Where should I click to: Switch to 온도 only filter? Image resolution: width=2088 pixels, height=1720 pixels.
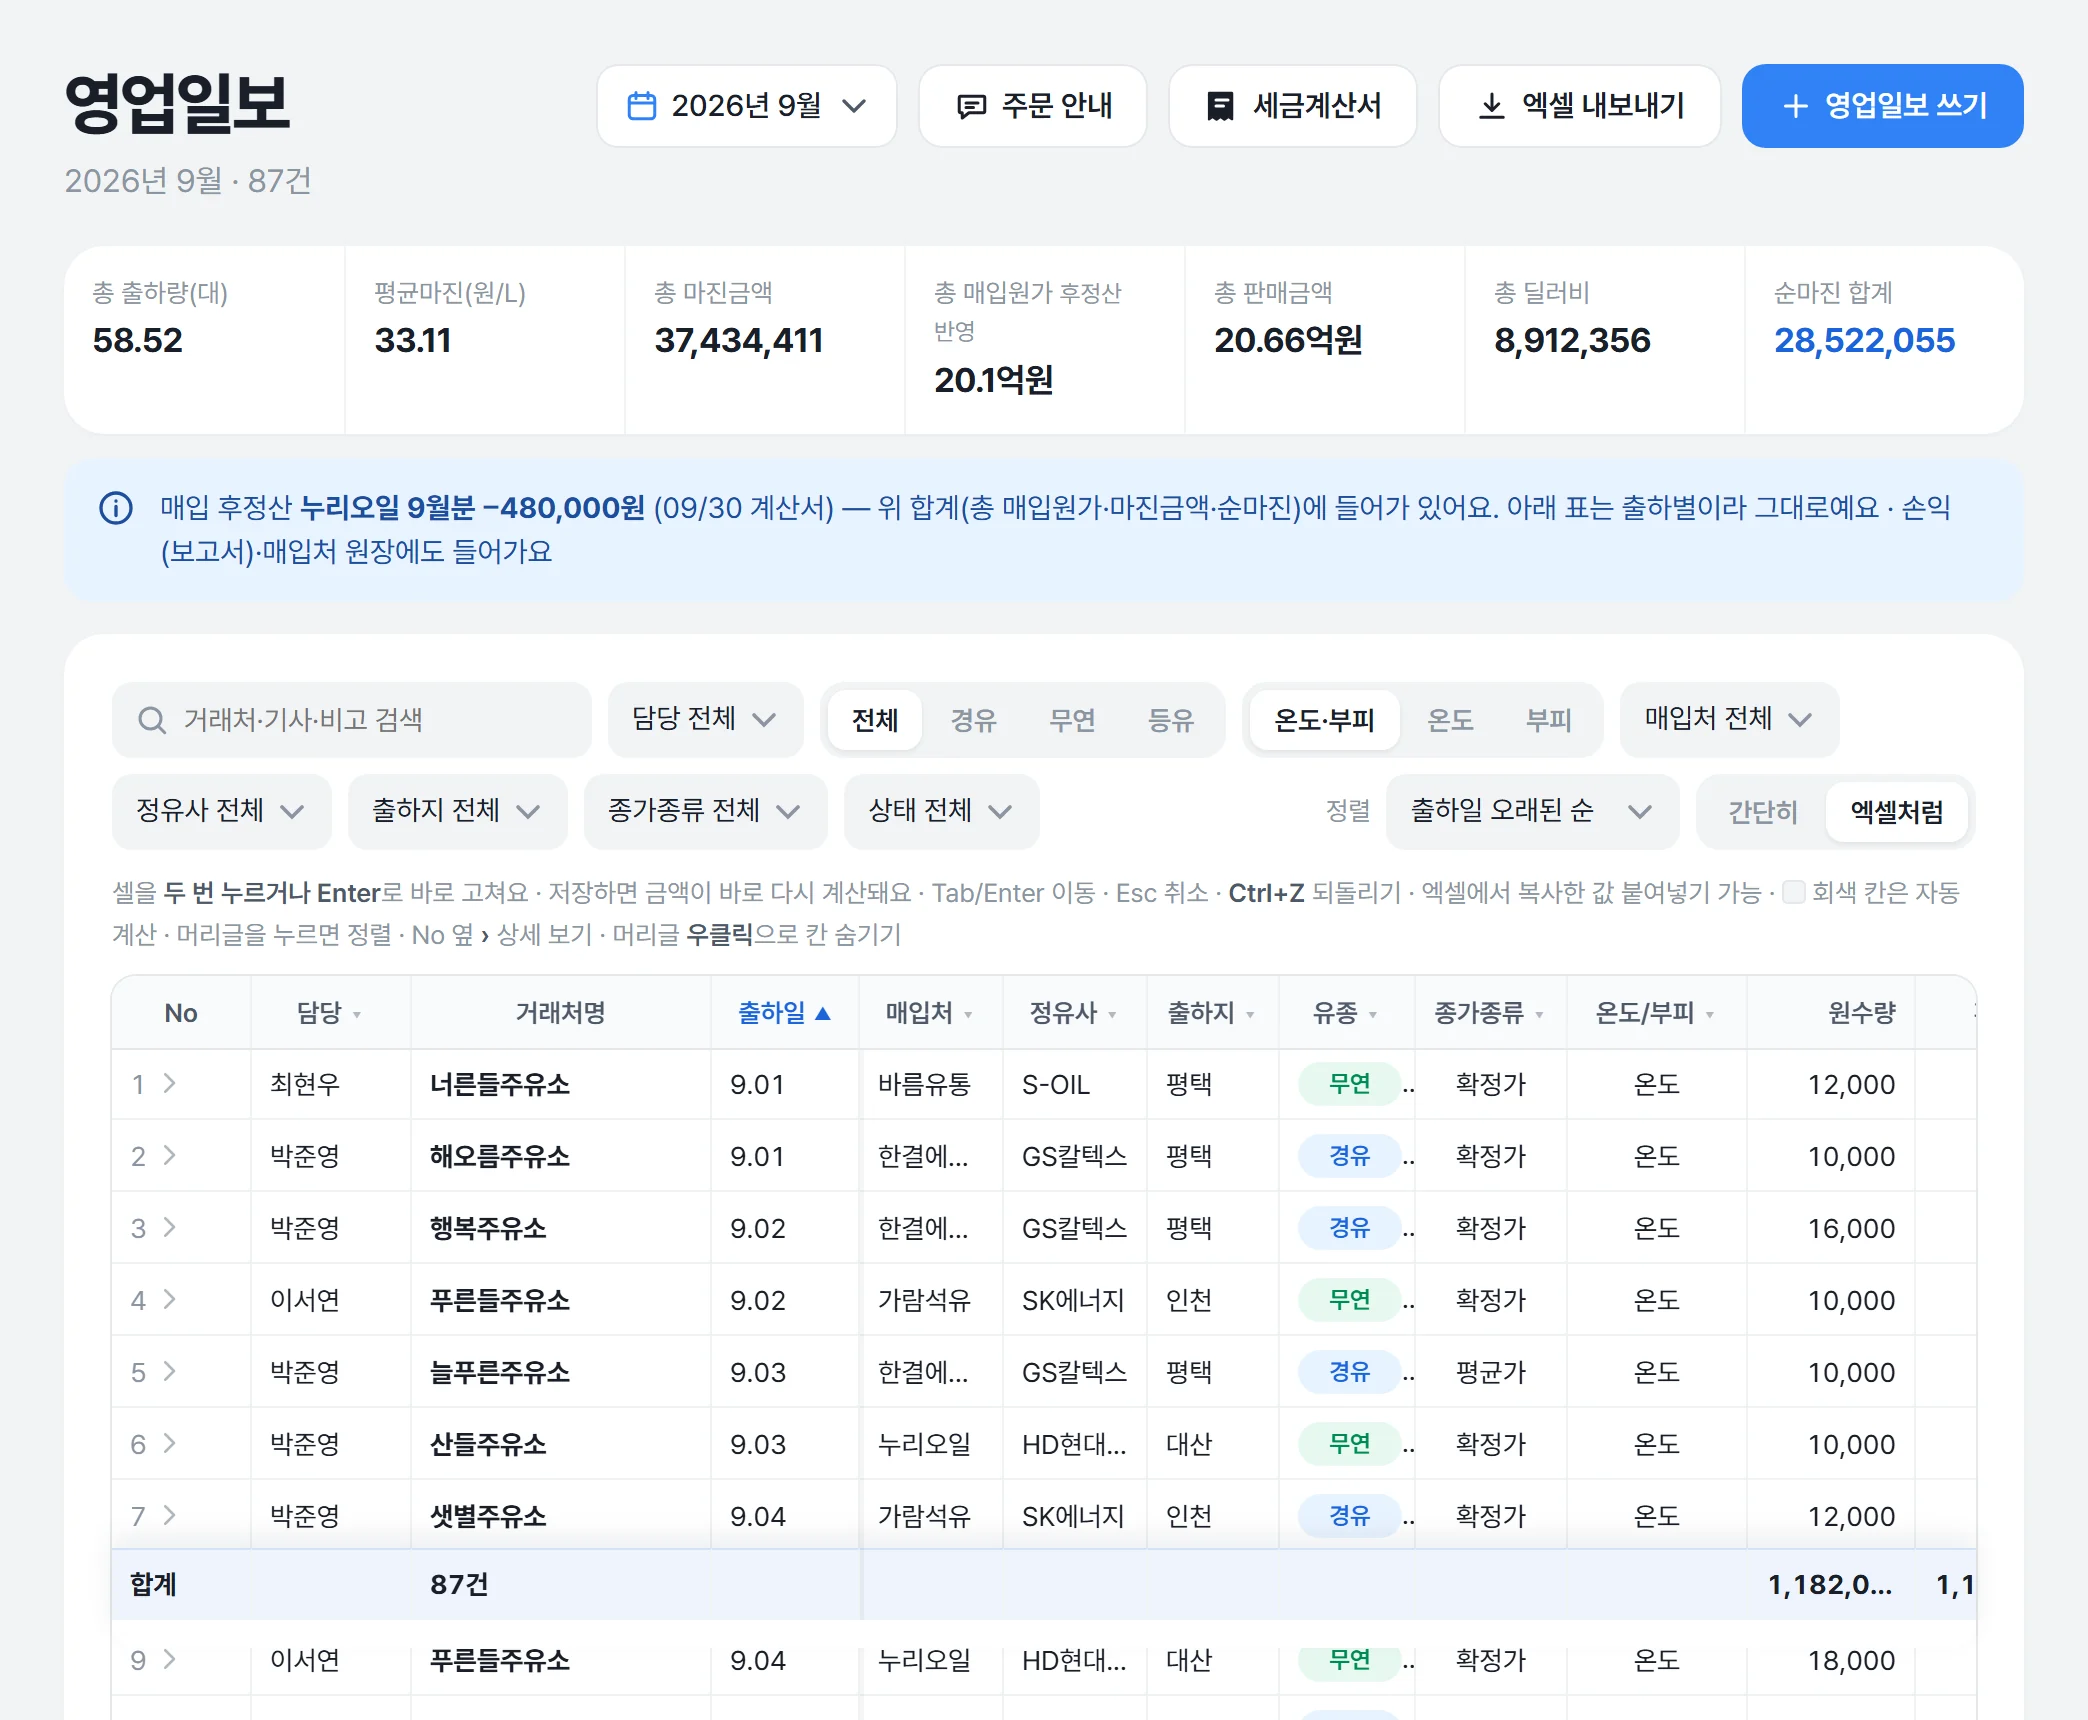click(1450, 720)
